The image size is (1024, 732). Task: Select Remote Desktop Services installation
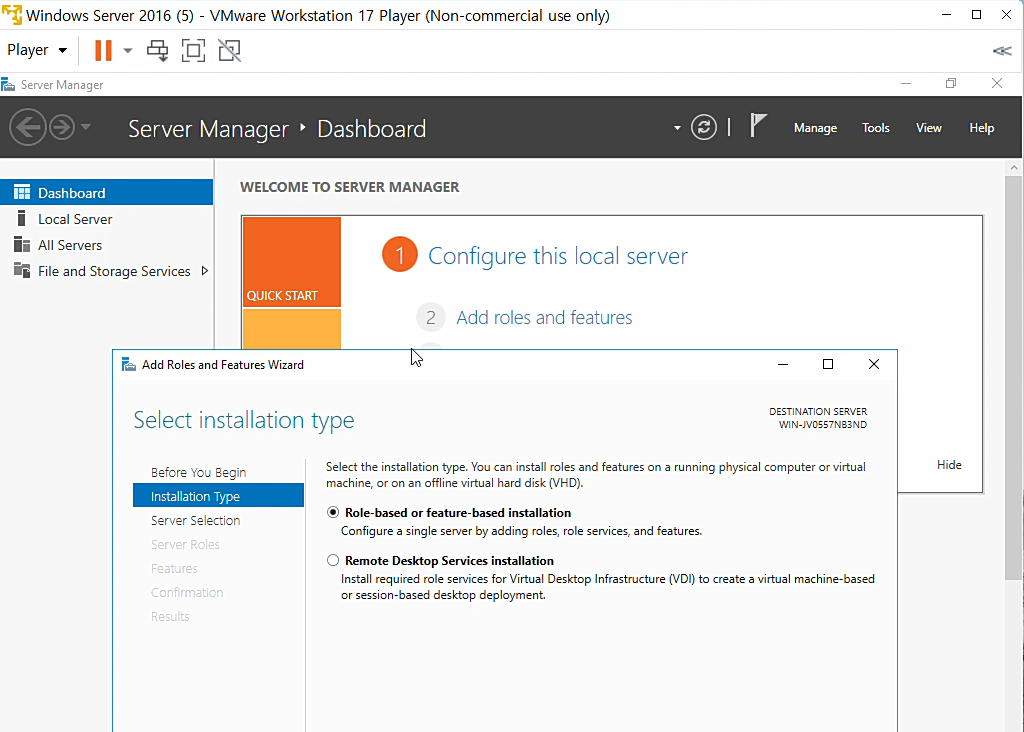pyautogui.click(x=333, y=560)
